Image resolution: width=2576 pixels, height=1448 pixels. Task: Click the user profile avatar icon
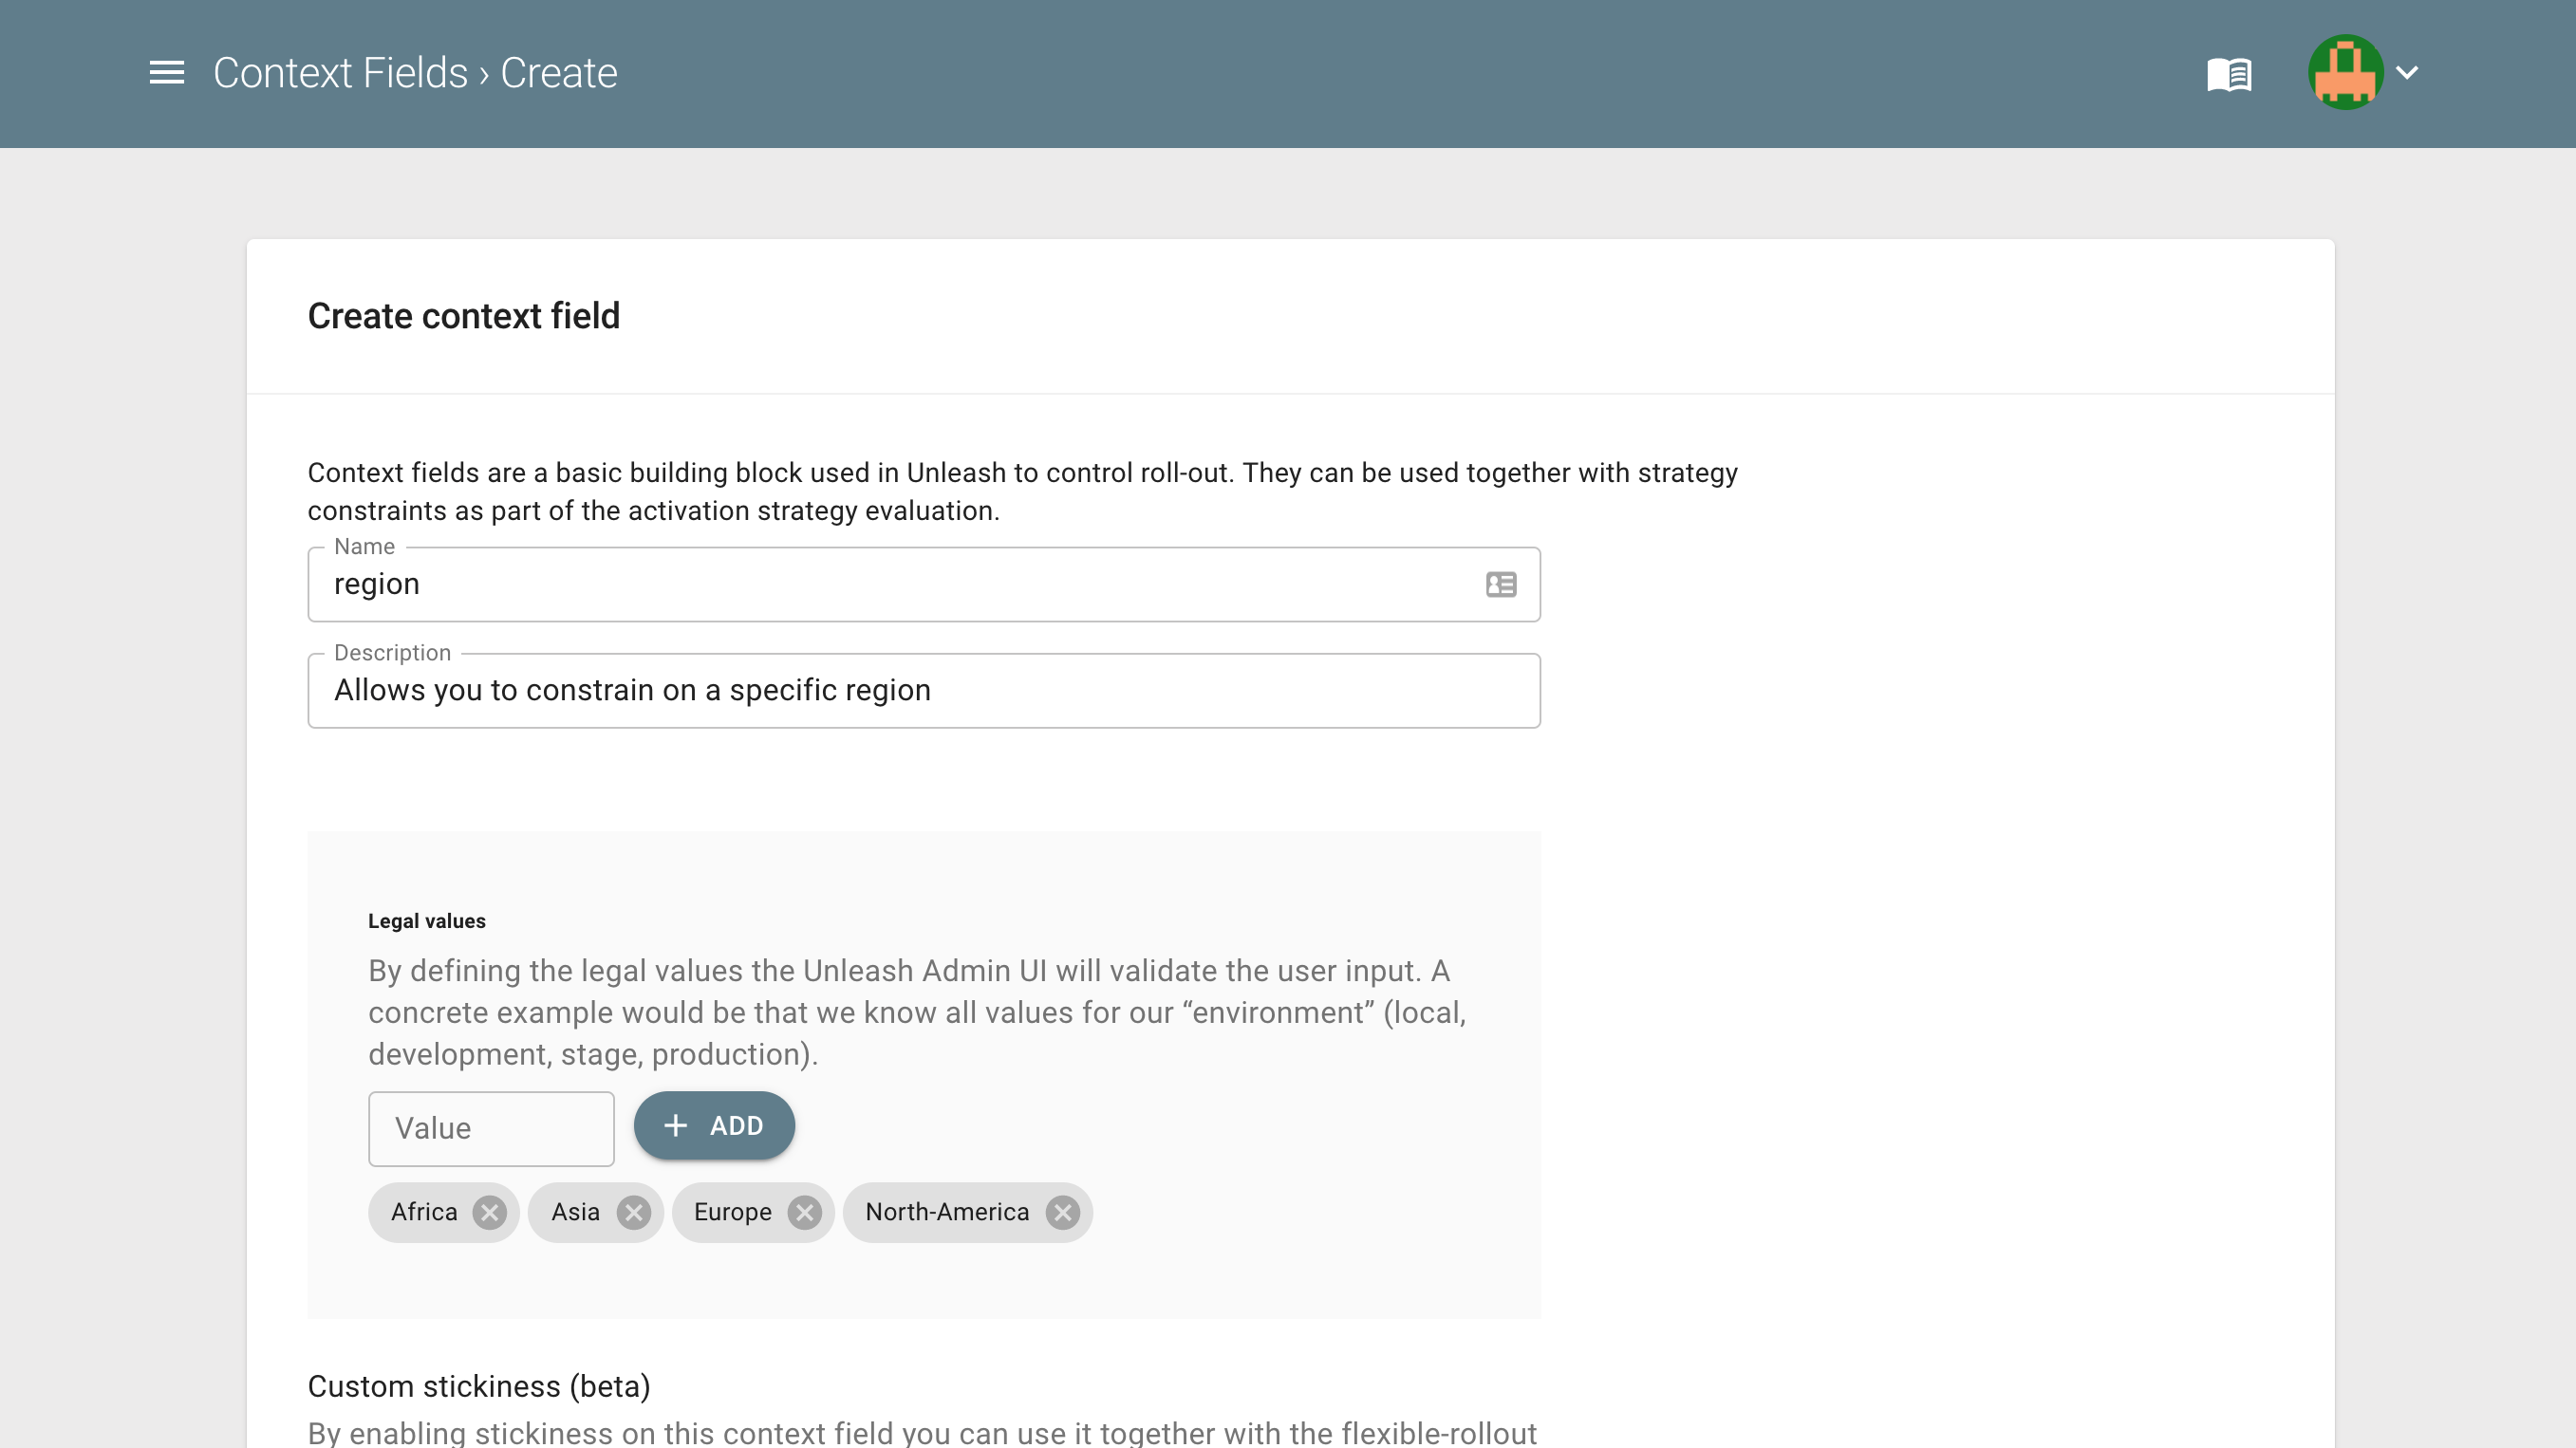click(x=2346, y=72)
